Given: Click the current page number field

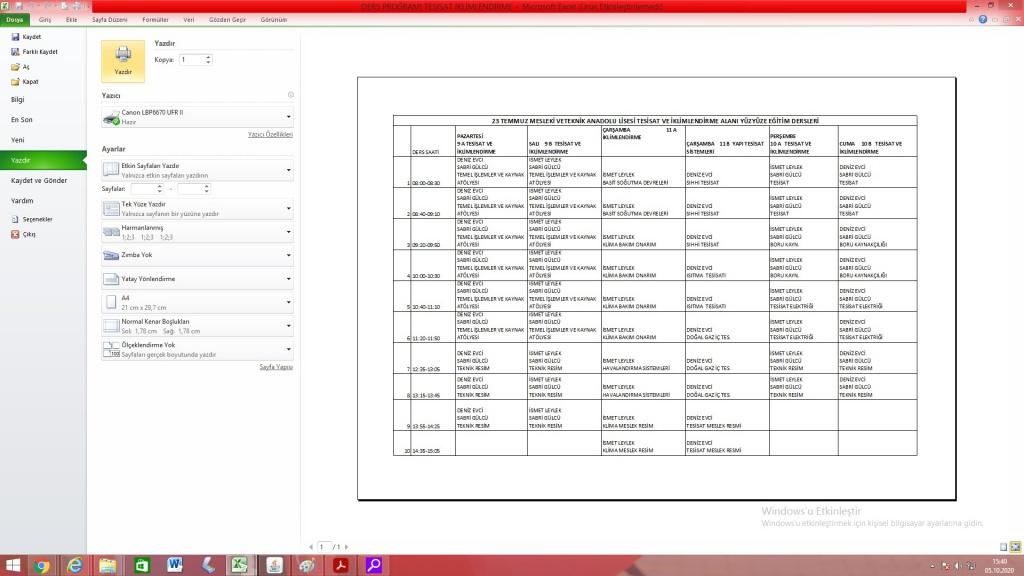Looking at the screenshot, I should click(x=325, y=547).
